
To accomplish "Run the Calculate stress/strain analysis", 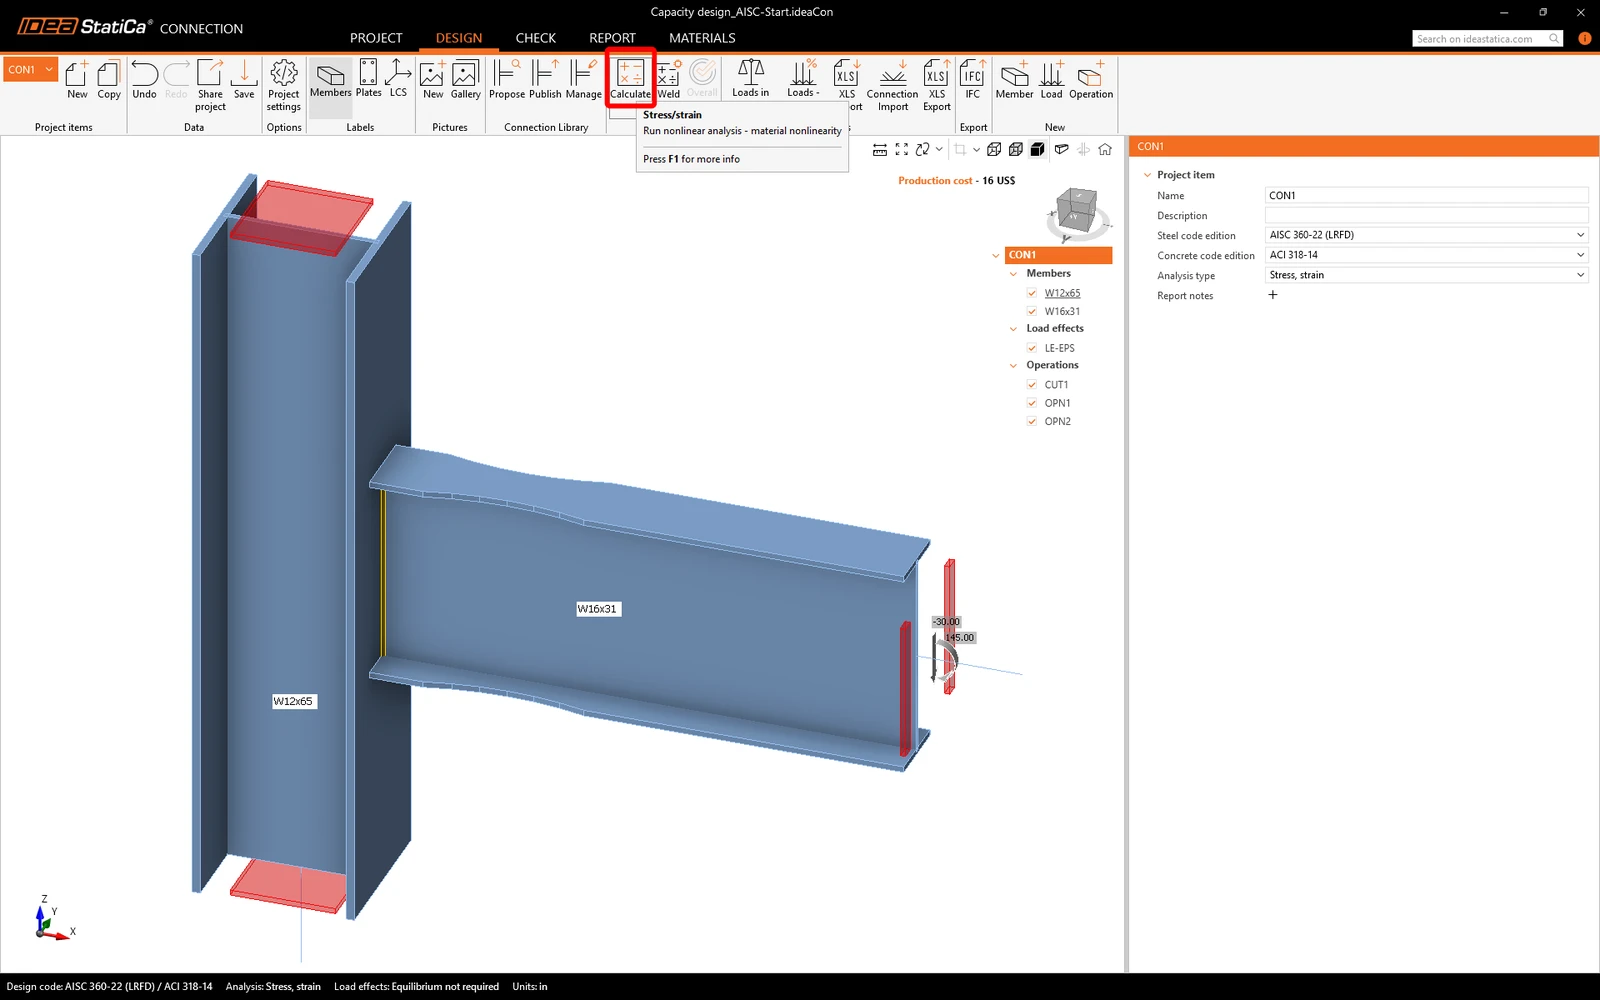I will [x=630, y=79].
